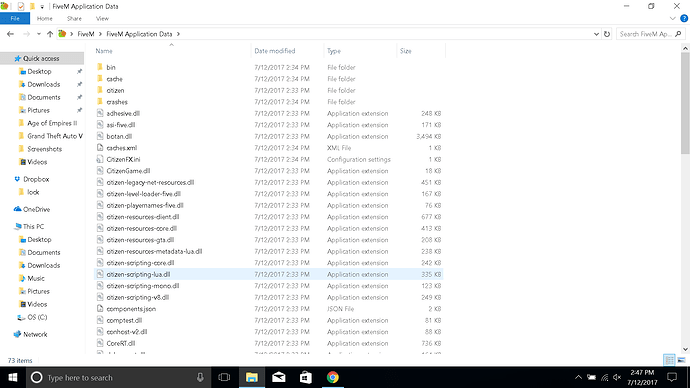Select Grand Theft Auto V in Quick access
This screenshot has height=388, width=690.
(x=55, y=136)
